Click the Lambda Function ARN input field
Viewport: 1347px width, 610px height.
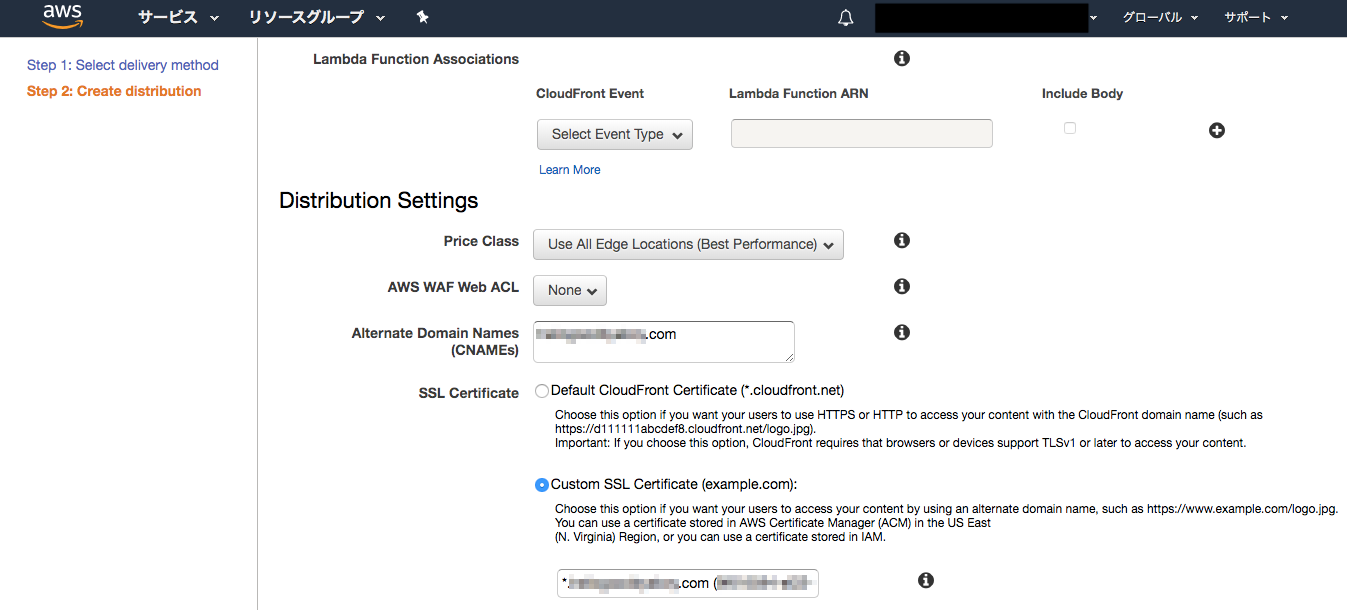[x=862, y=134]
